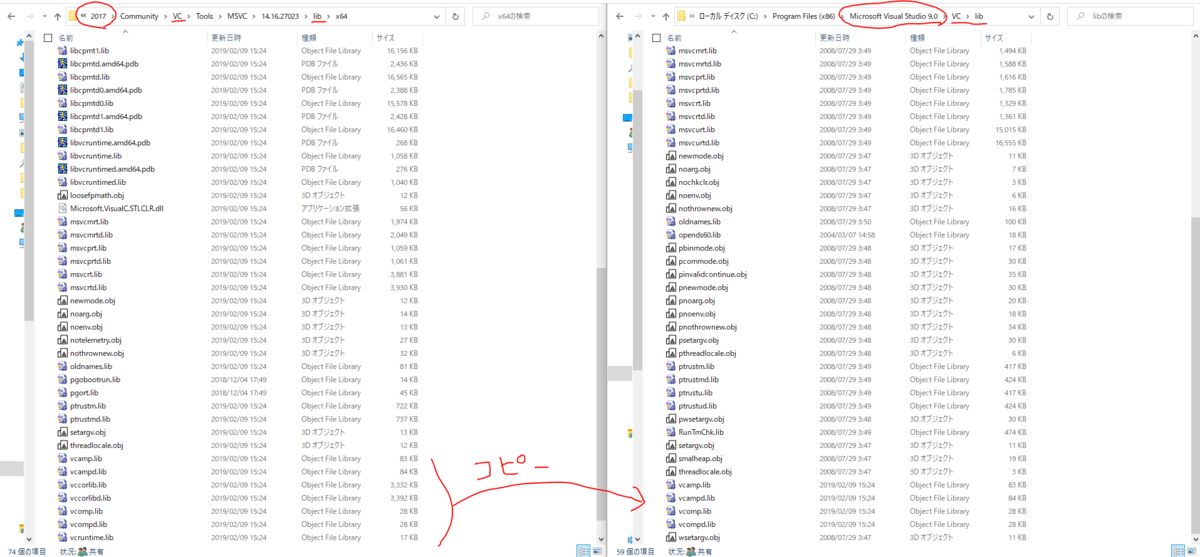This screenshot has width=1200, height=557.
Task: Expand chevron after MSVC in address bar
Action: click(x=253, y=17)
